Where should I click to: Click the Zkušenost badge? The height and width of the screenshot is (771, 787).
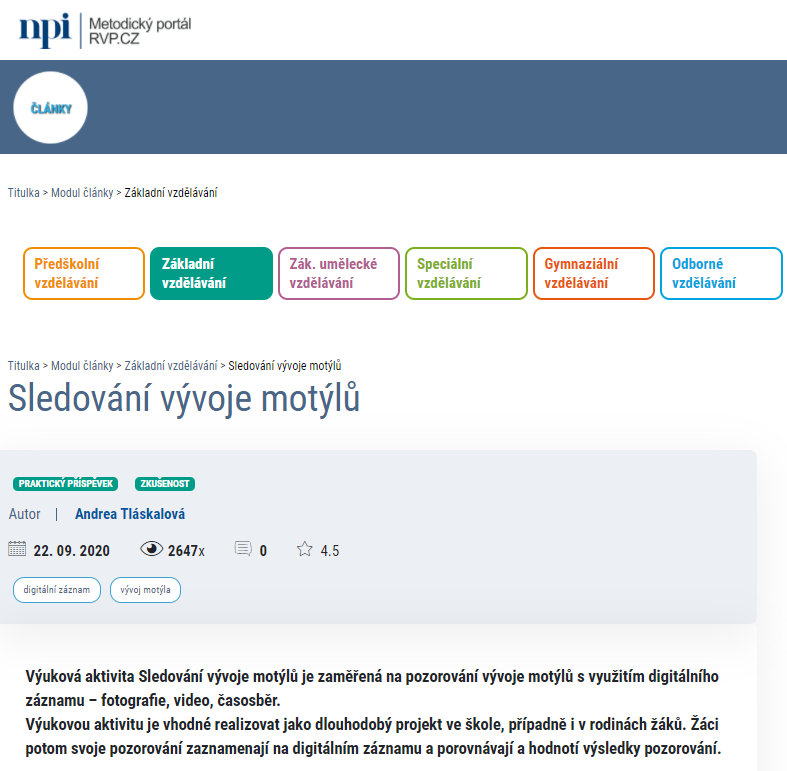coord(165,484)
